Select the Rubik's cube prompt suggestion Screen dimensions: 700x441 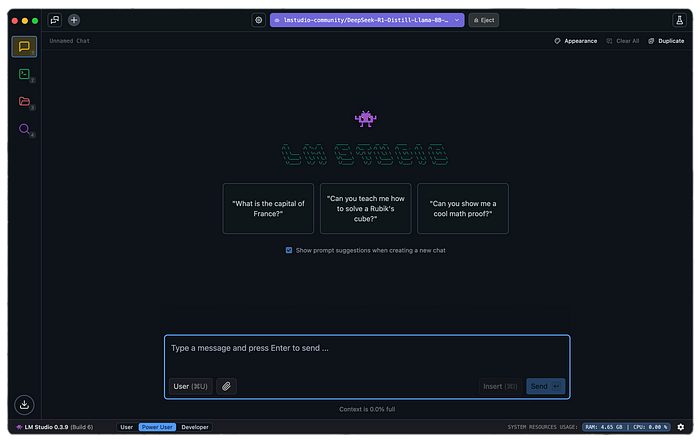pyautogui.click(x=366, y=208)
